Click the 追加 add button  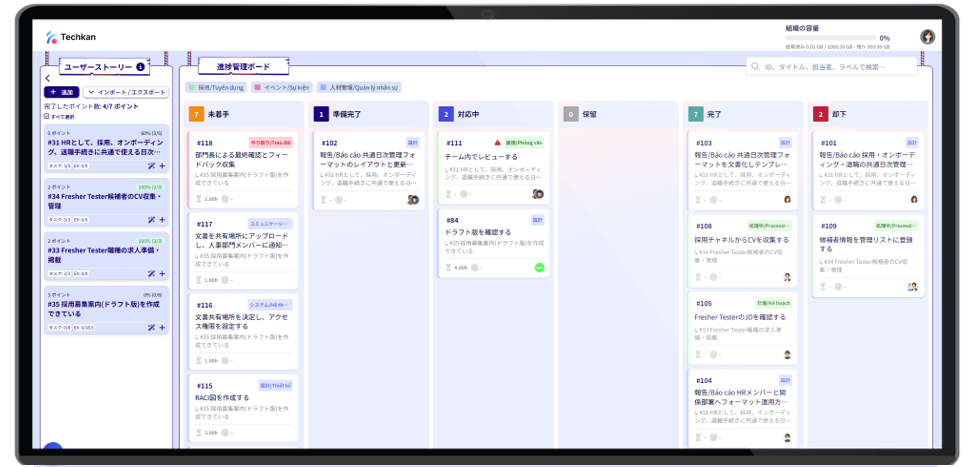(x=61, y=92)
